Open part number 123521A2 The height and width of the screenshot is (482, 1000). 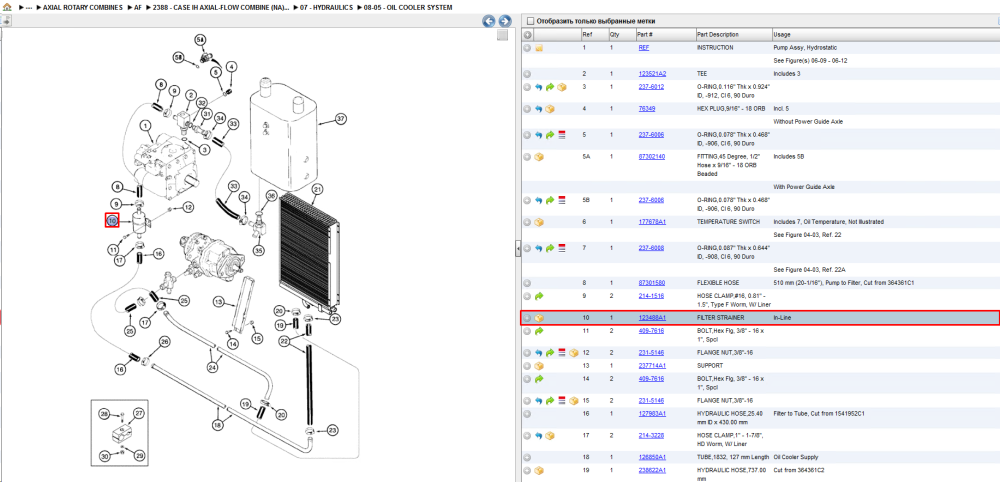pyautogui.click(x=651, y=74)
